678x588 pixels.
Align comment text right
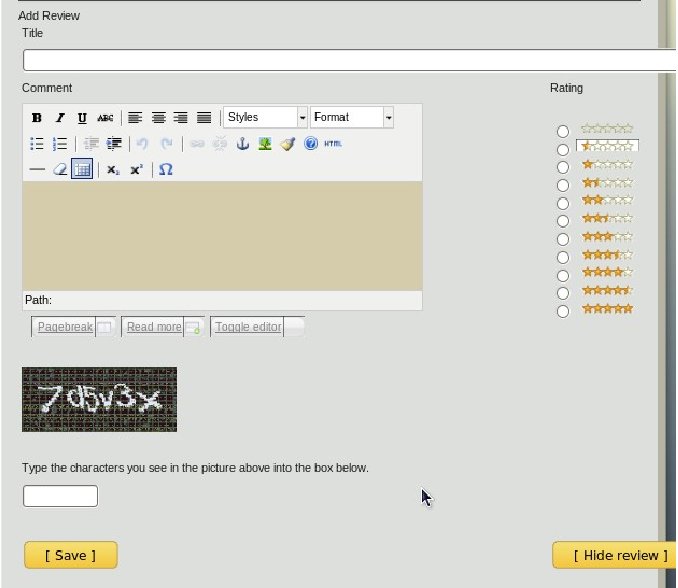tap(180, 118)
